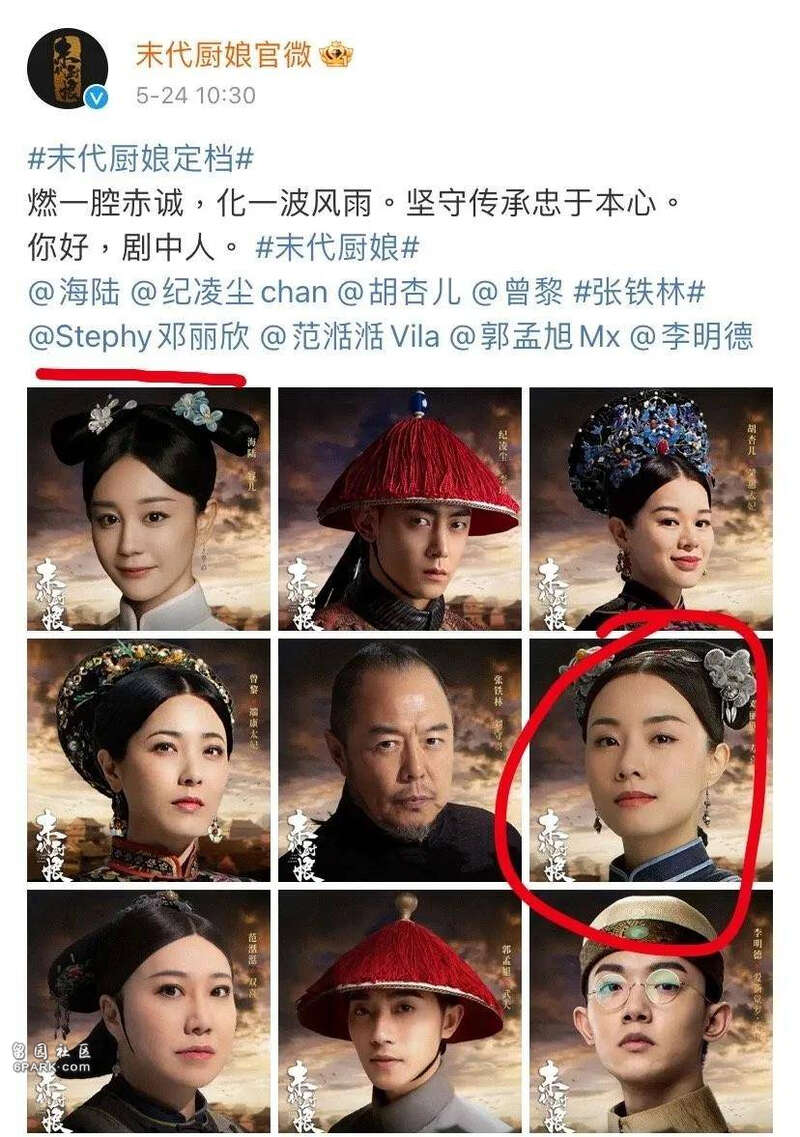This screenshot has height=1137, width=800.
Task: View poster of man wearing round glasses
Action: click(651, 1011)
